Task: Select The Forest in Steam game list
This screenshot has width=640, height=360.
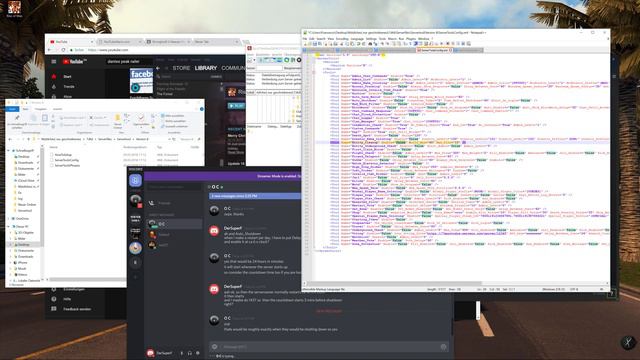Action: (x=165, y=94)
